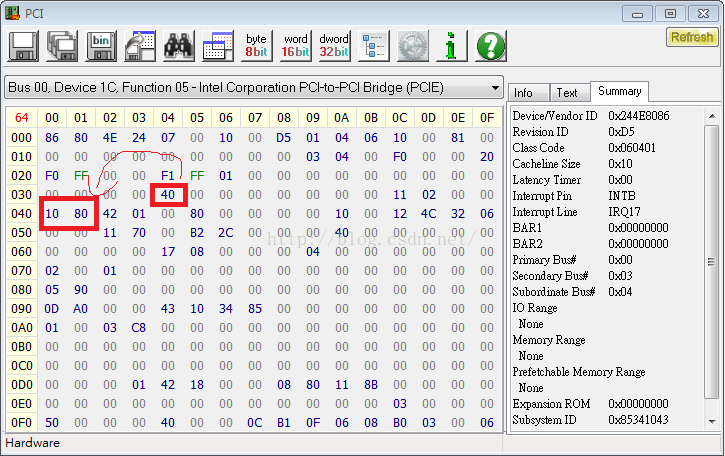Click the Refresh button
Screen dimensions: 725x456
pyautogui.click(x=692, y=37)
